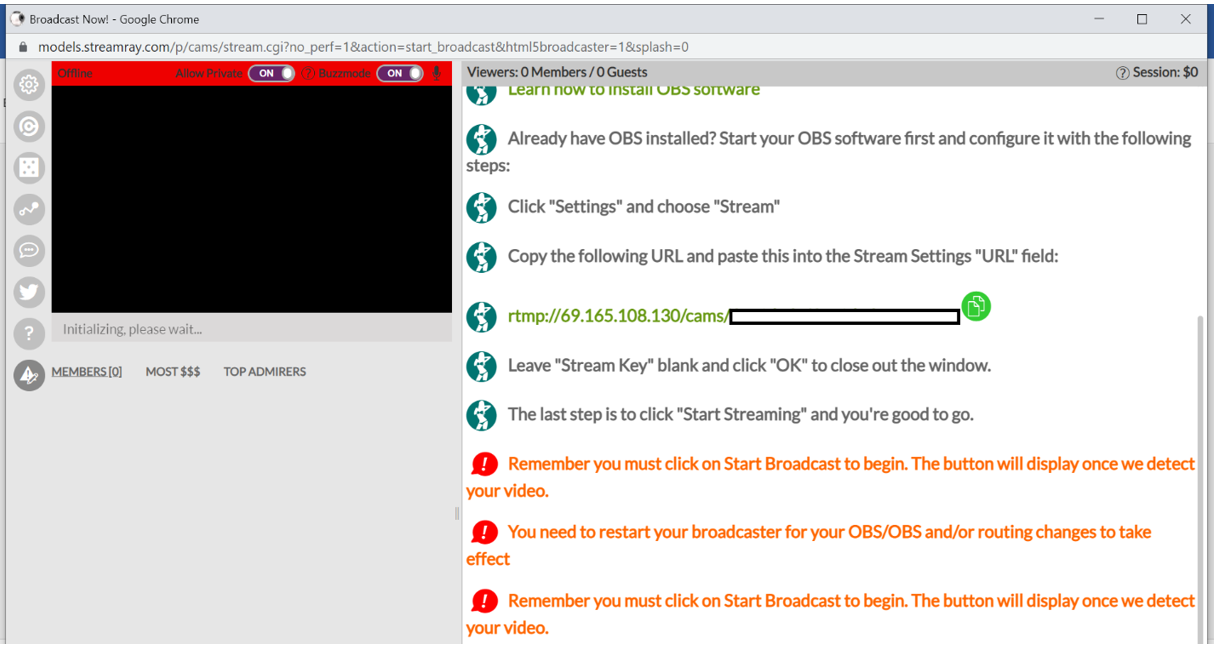Click the circular target icon in sidebar

coord(29,127)
